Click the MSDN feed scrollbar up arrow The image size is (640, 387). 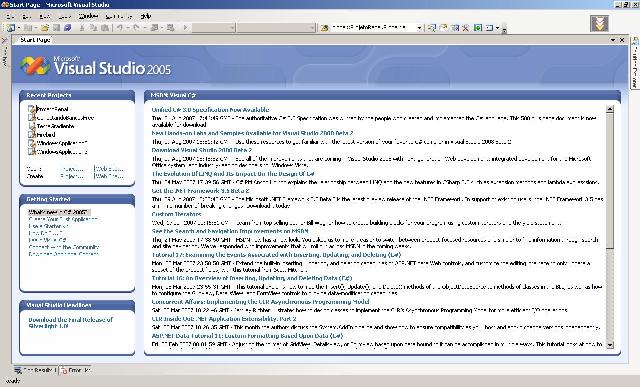point(610,109)
